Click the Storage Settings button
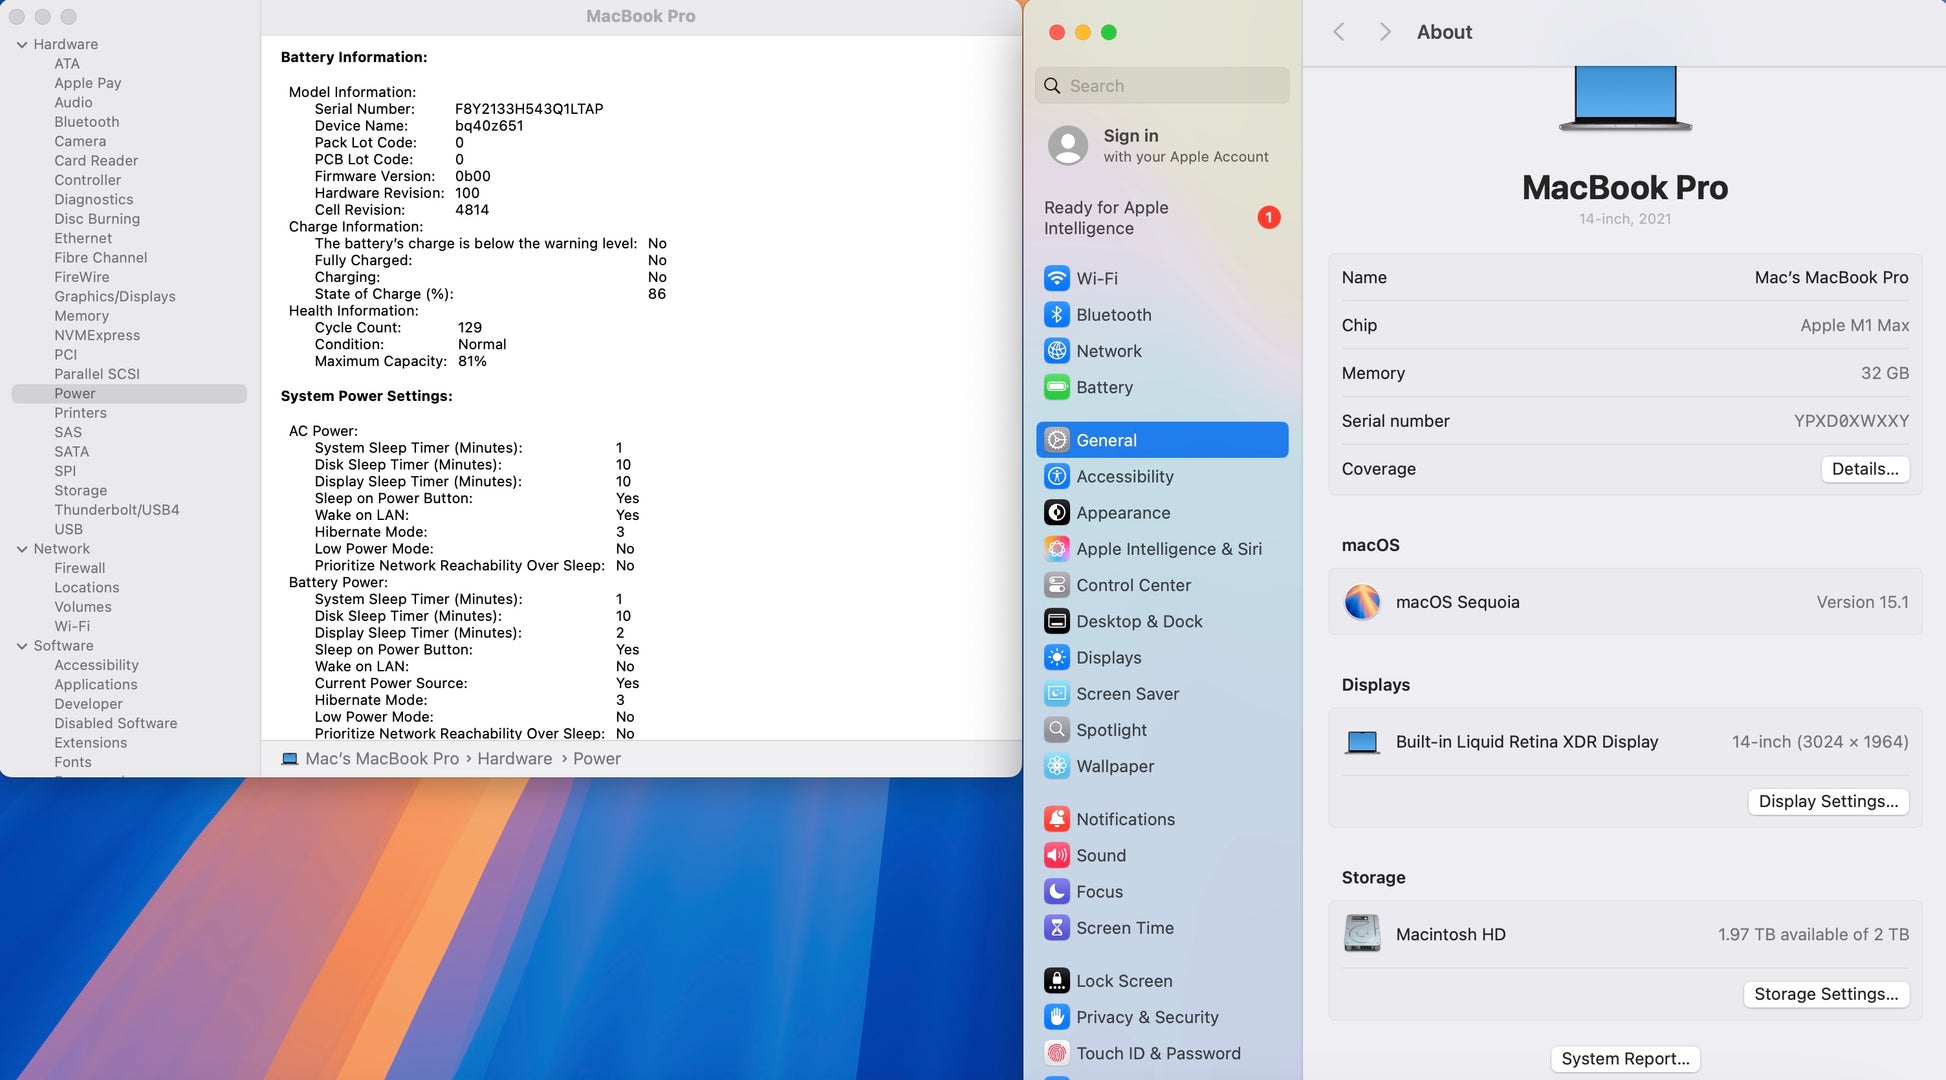The height and width of the screenshot is (1080, 1946). pos(1825,994)
